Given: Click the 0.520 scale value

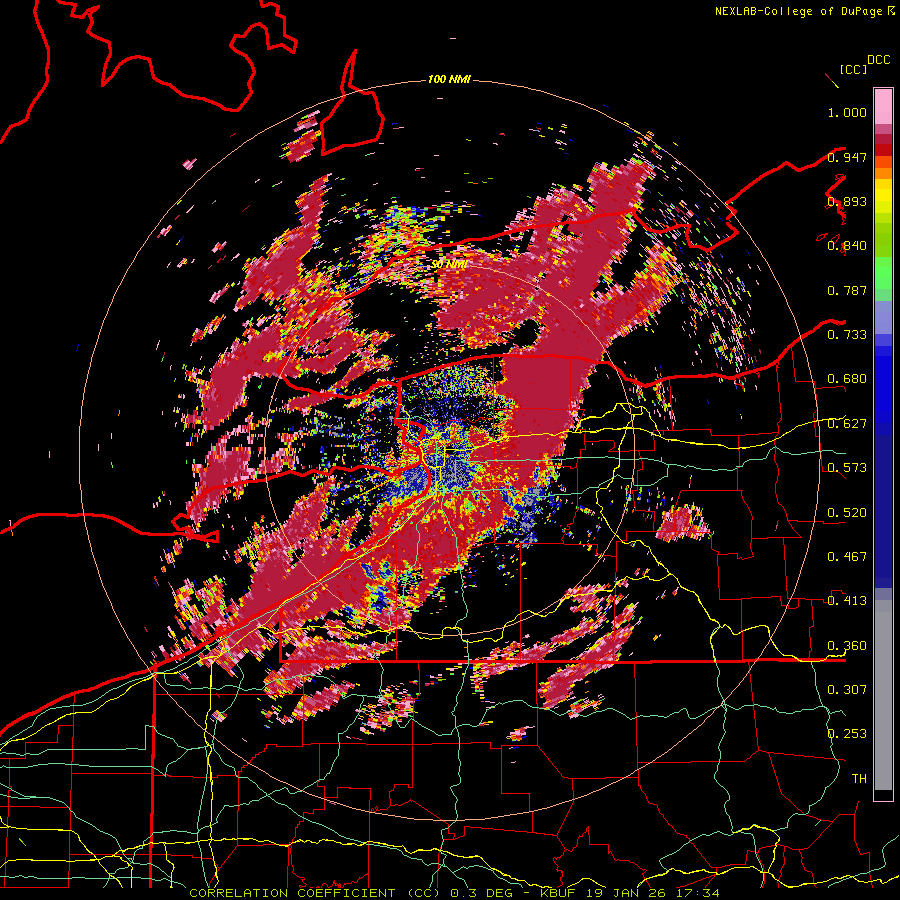Looking at the screenshot, I should coord(847,513).
